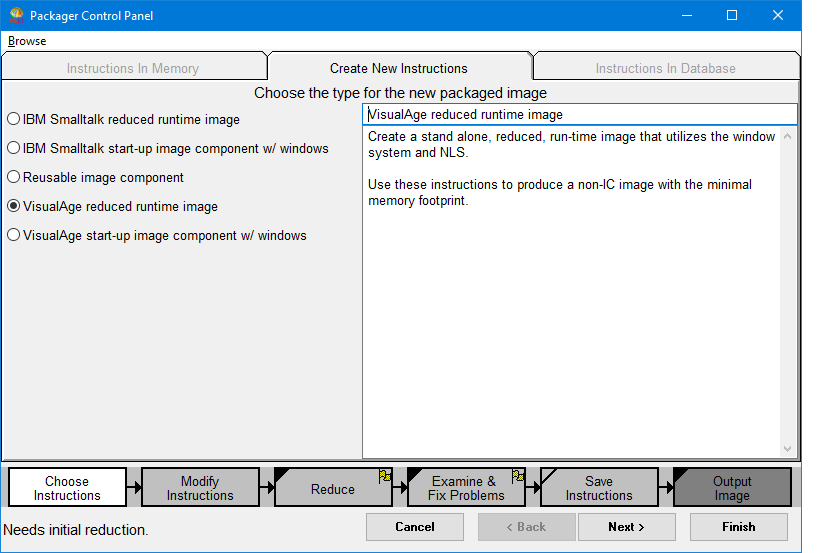Open the Browse menu

point(27,41)
